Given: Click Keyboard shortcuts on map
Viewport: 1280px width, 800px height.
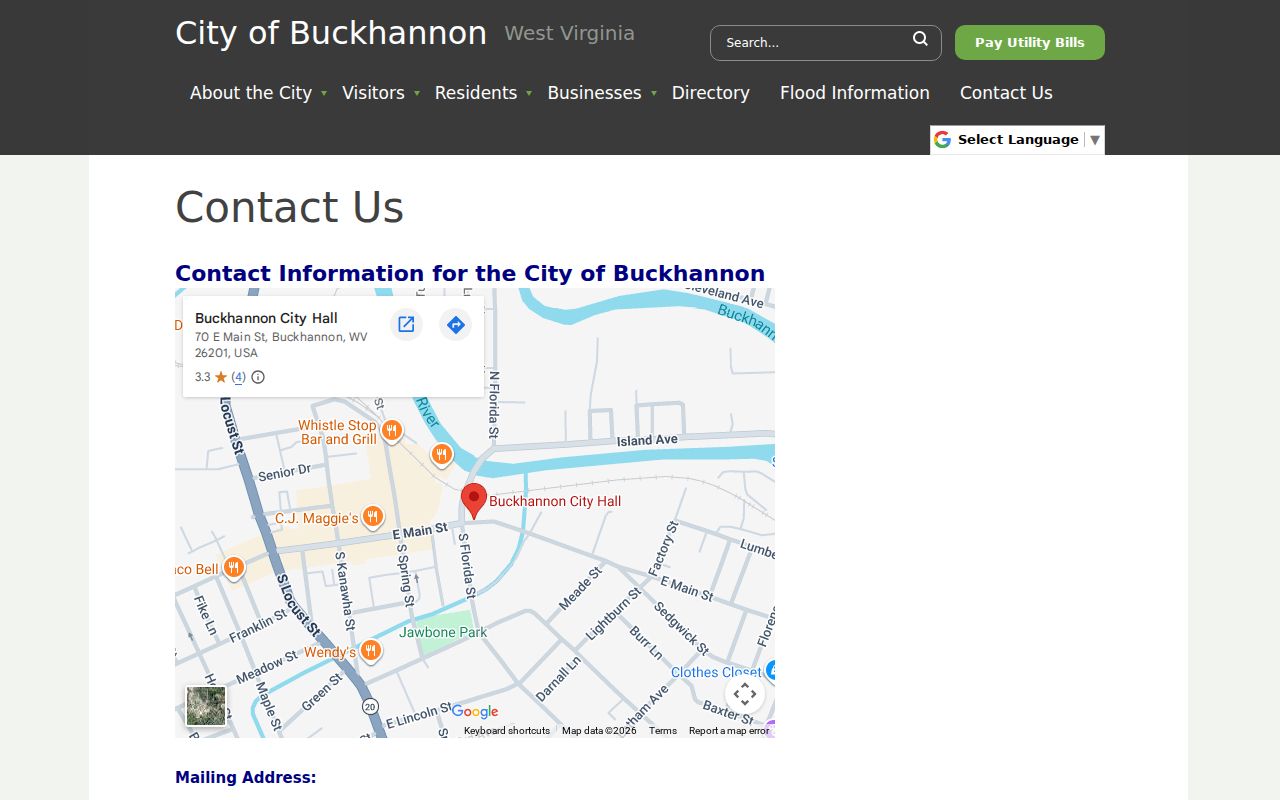Looking at the screenshot, I should coord(507,731).
